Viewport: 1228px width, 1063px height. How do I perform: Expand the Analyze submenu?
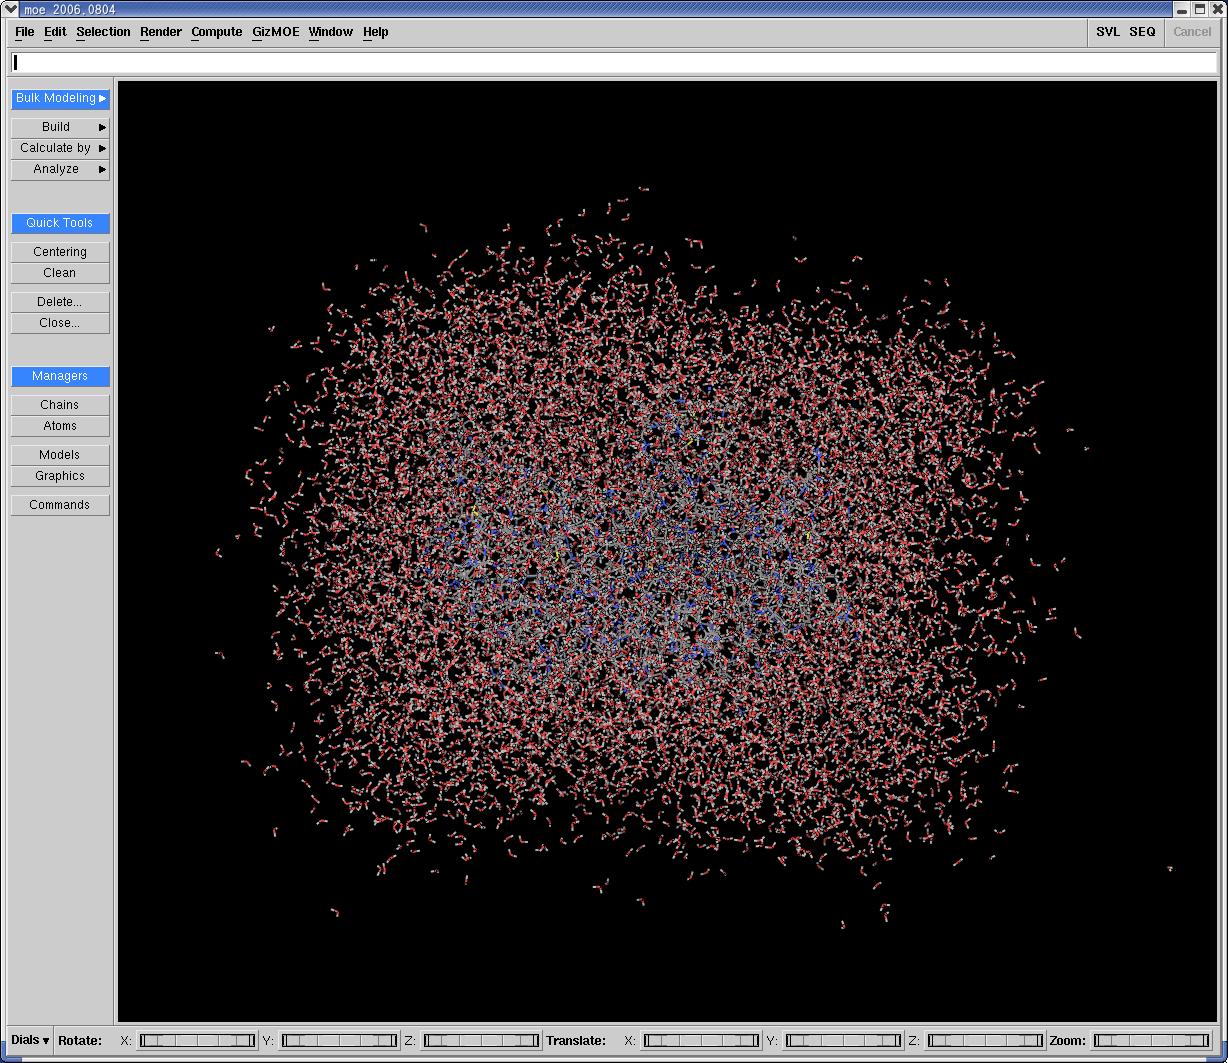click(60, 169)
